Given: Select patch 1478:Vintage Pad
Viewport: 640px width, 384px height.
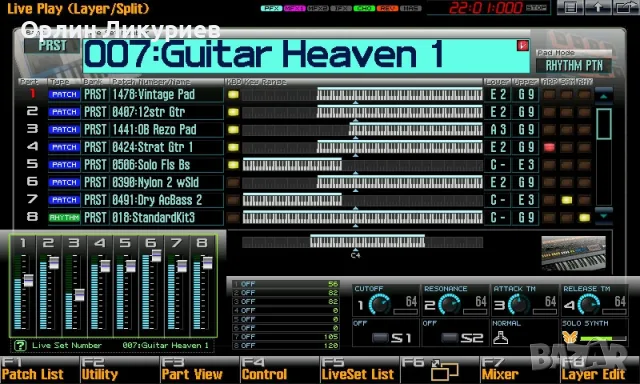Looking at the screenshot, I should pyautogui.click(x=167, y=95).
